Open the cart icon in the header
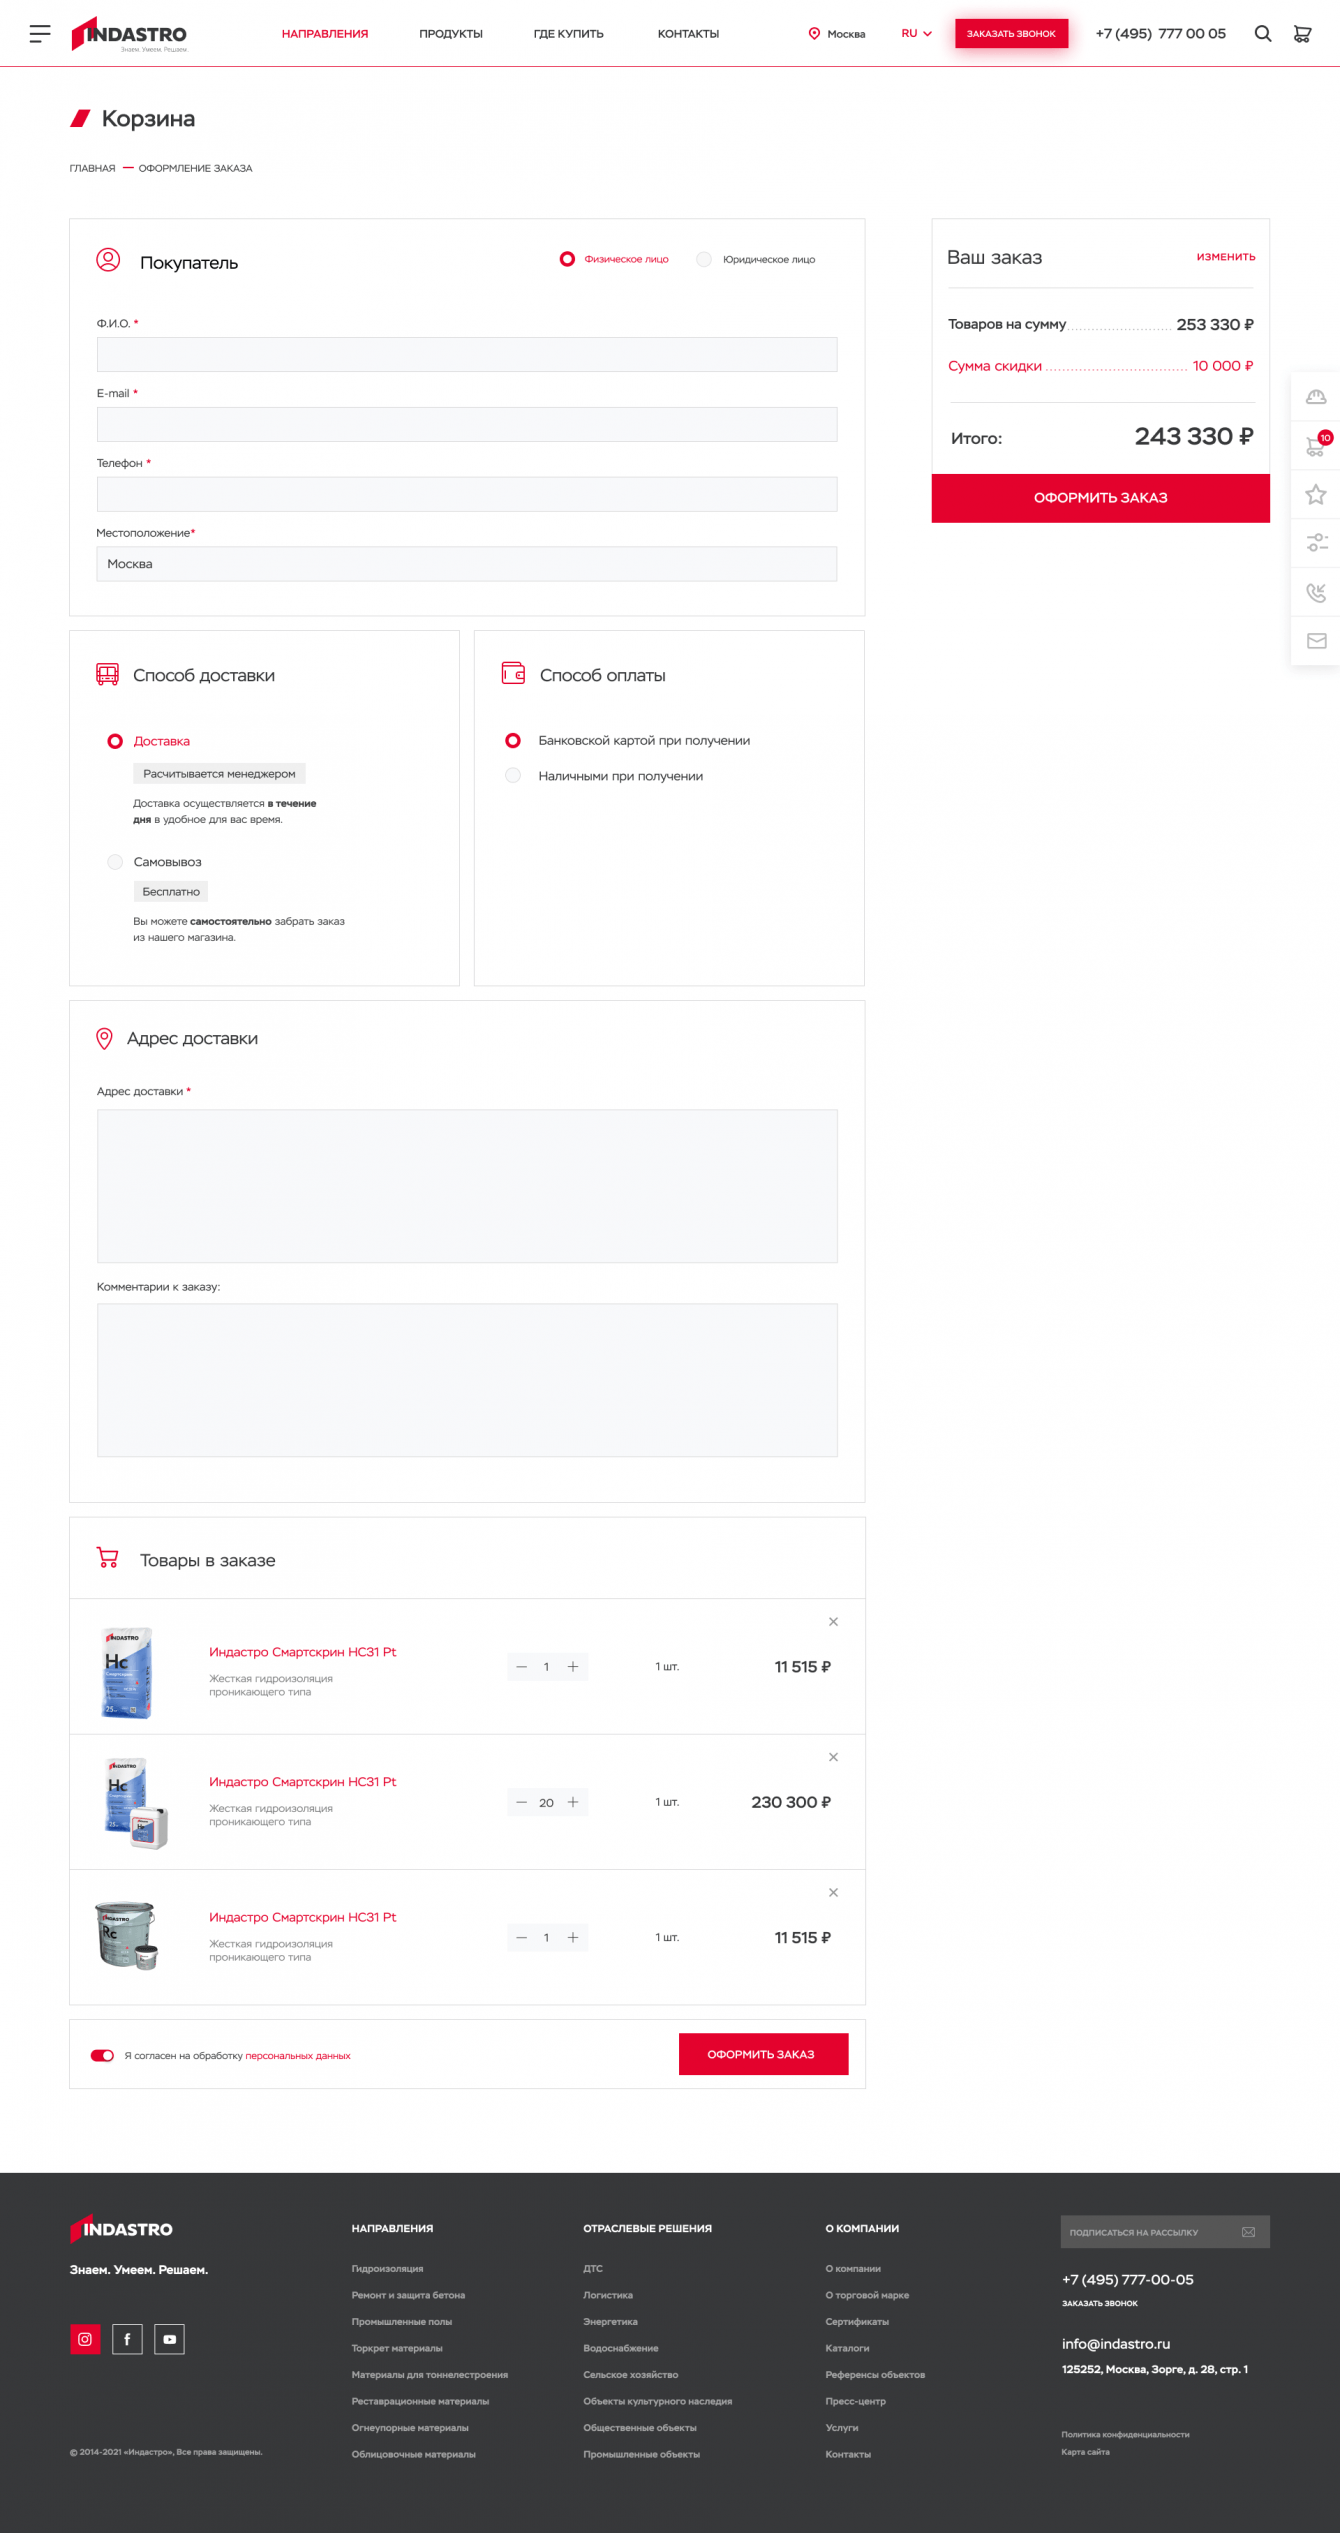The width and height of the screenshot is (1340, 2533). (1302, 34)
